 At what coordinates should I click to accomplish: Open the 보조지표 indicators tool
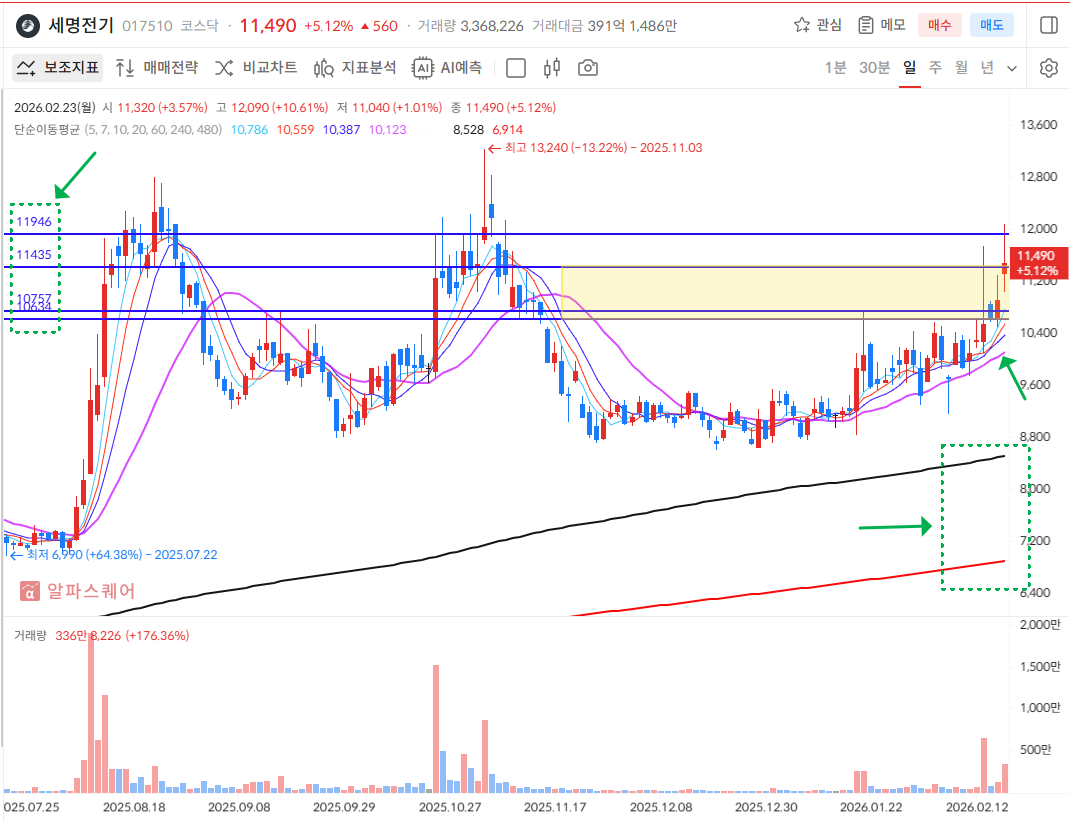58,68
